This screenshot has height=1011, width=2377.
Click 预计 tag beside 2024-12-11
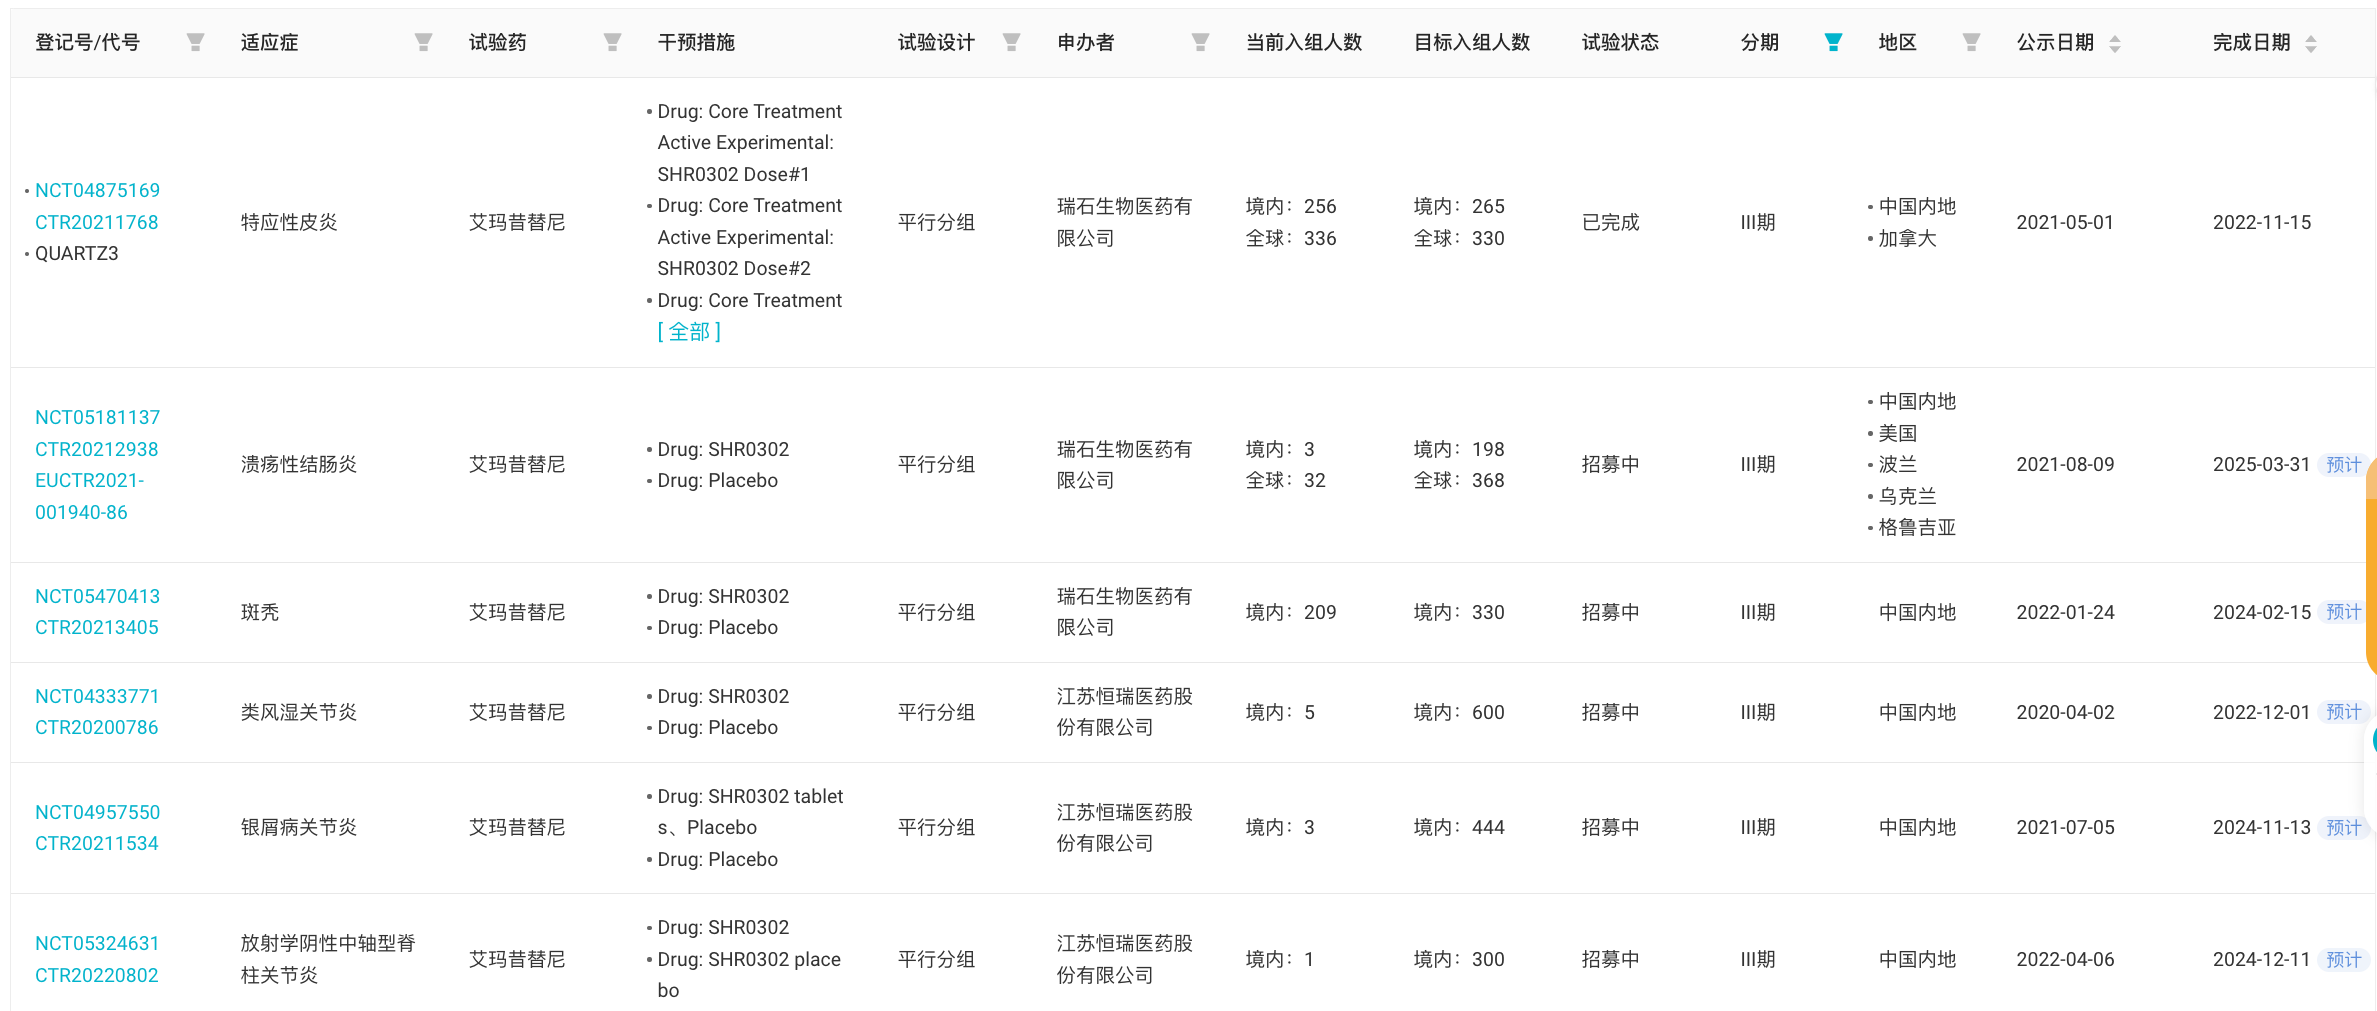(2342, 960)
